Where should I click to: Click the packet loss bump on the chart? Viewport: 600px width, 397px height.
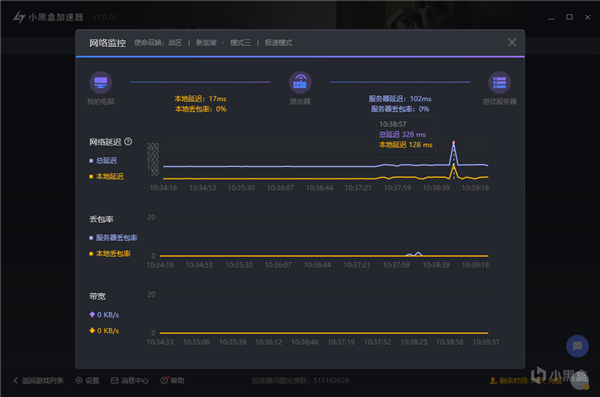click(418, 253)
